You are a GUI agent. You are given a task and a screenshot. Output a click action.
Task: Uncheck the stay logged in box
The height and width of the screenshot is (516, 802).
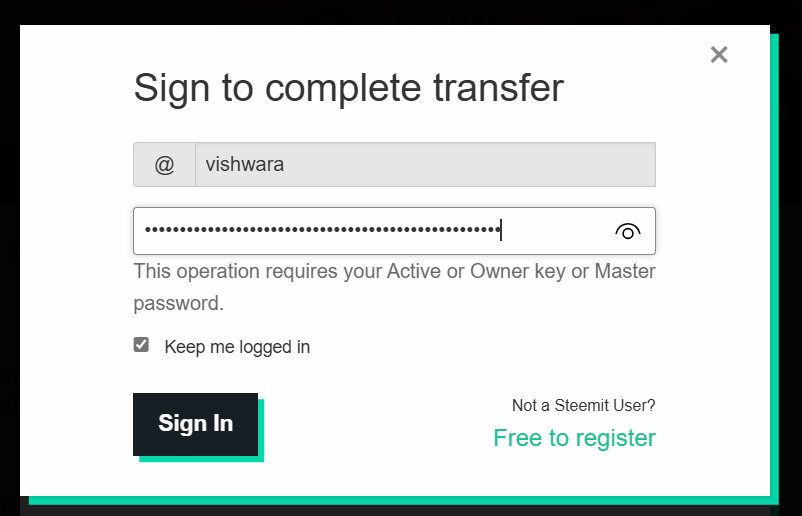(141, 345)
